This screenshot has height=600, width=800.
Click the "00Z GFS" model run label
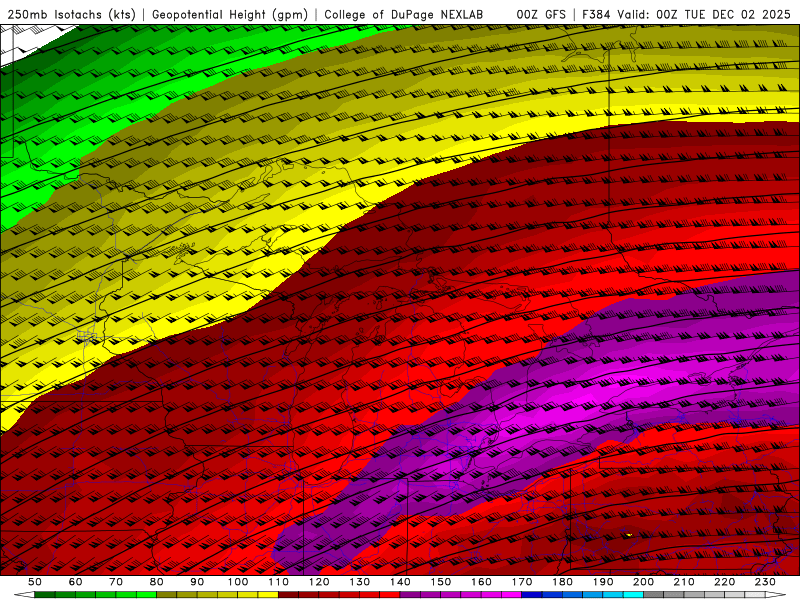tap(541, 15)
